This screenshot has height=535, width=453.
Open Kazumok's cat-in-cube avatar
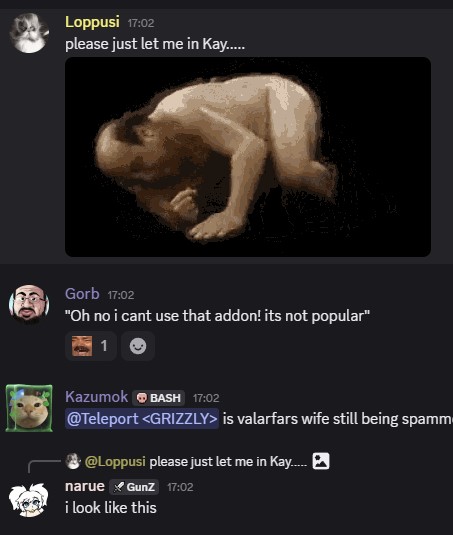tap(29, 408)
